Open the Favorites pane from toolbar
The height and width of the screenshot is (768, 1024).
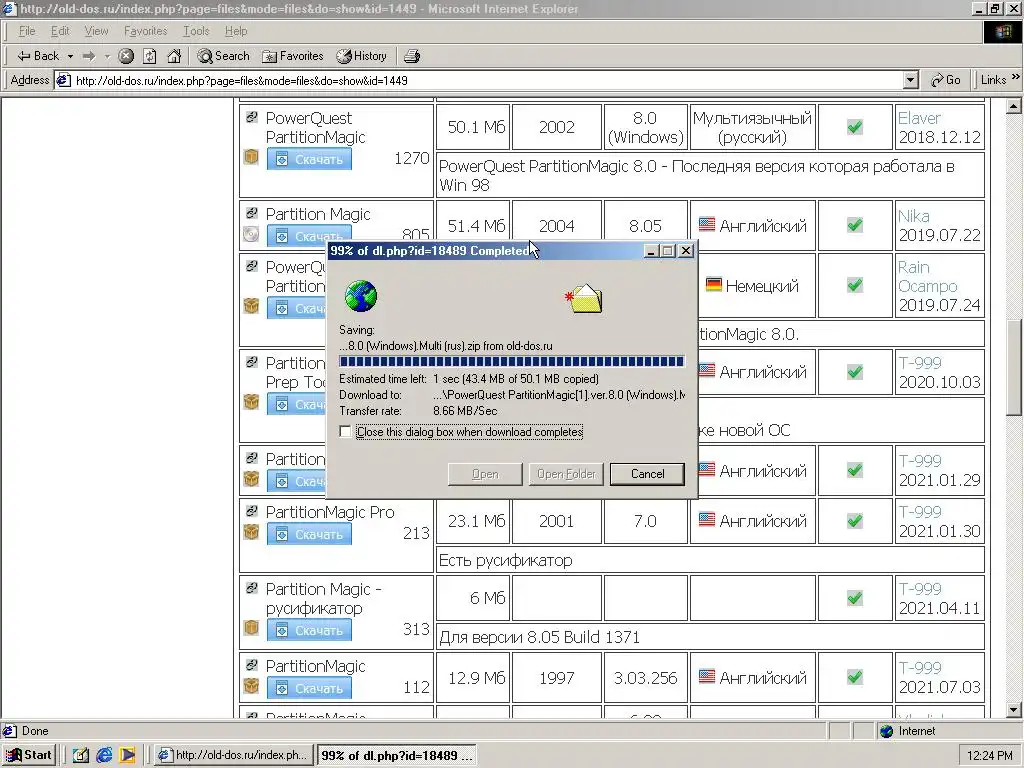[x=292, y=56]
